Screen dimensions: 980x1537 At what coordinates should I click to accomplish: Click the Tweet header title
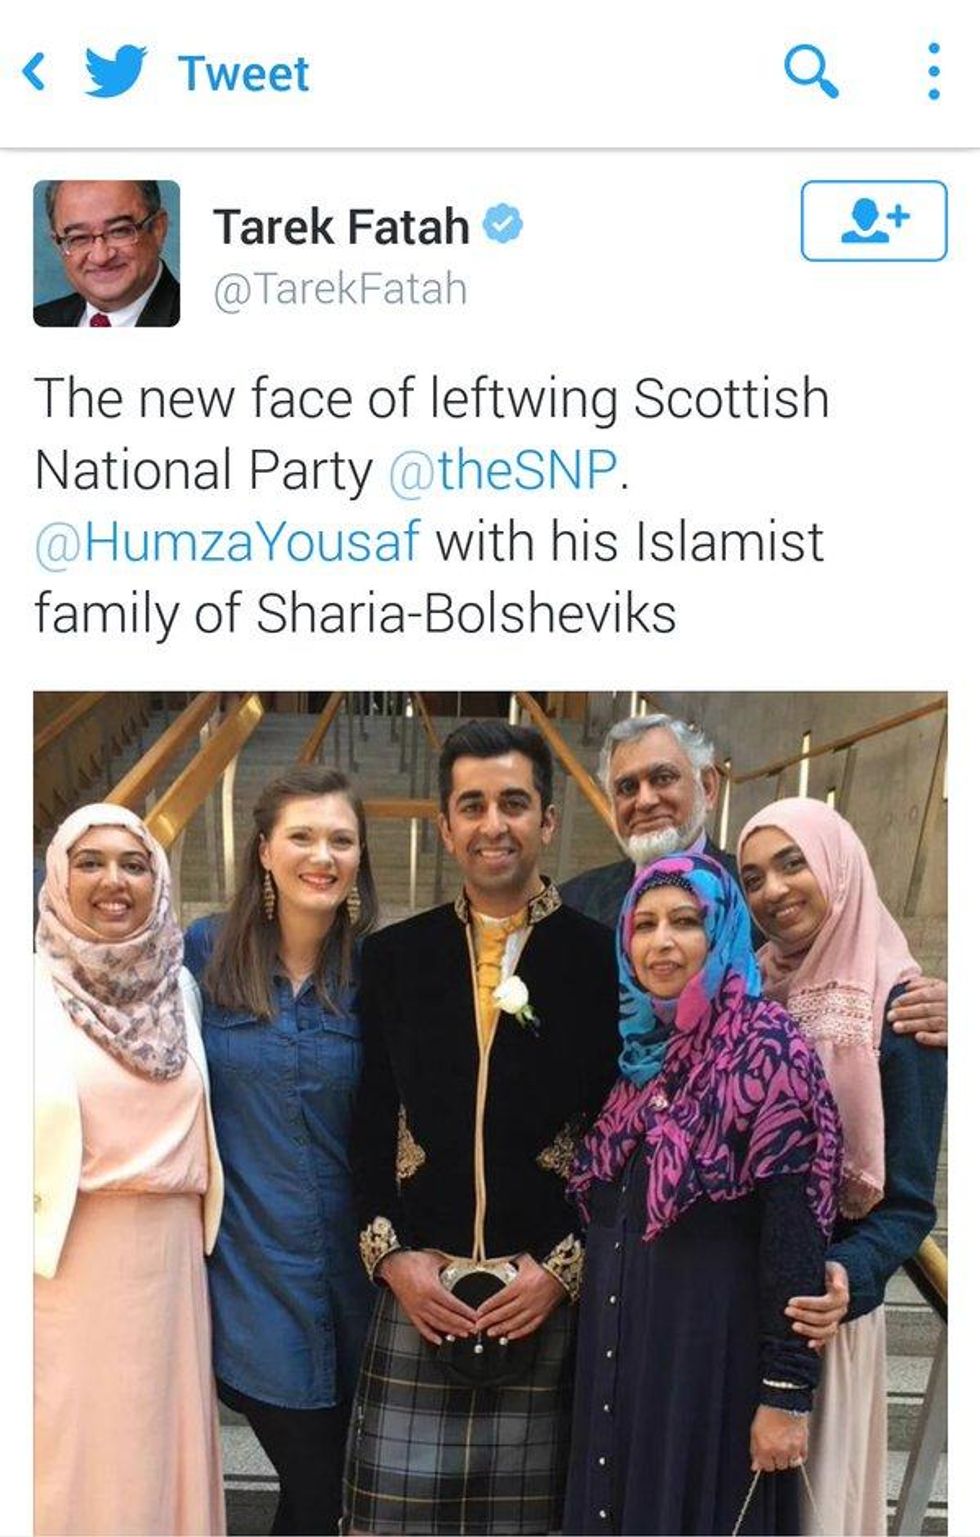click(x=243, y=74)
